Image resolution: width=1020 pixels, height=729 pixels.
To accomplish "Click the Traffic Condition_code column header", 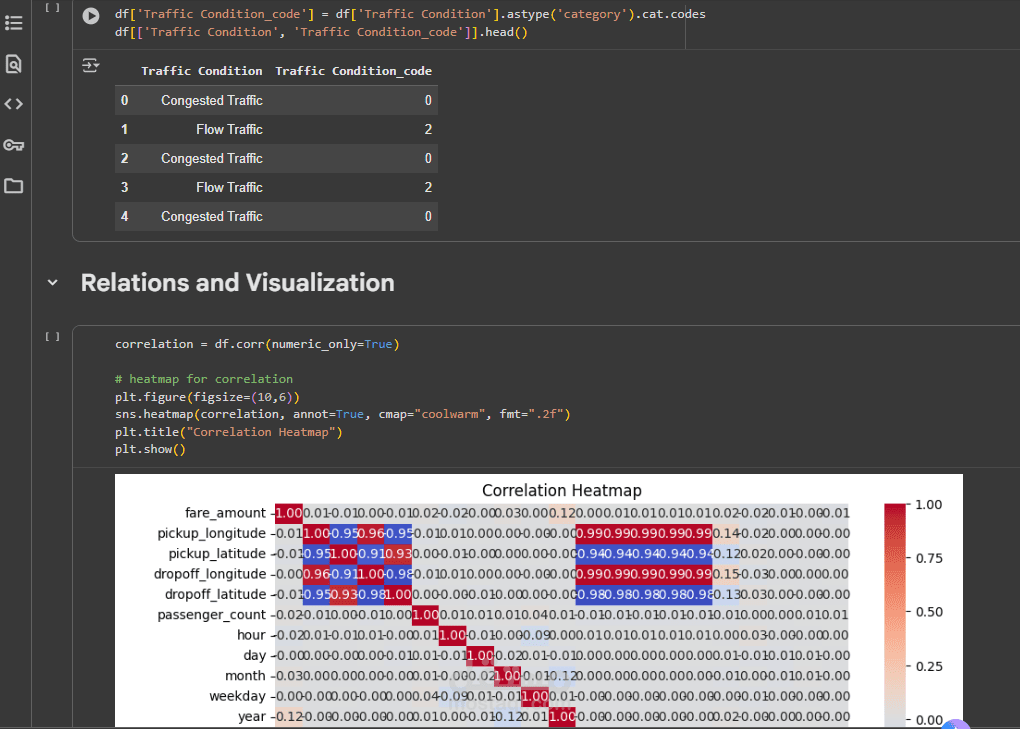I will click(353, 71).
